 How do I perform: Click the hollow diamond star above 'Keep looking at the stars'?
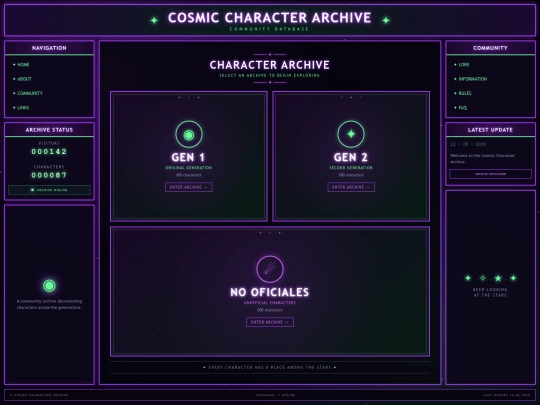pyautogui.click(x=483, y=278)
